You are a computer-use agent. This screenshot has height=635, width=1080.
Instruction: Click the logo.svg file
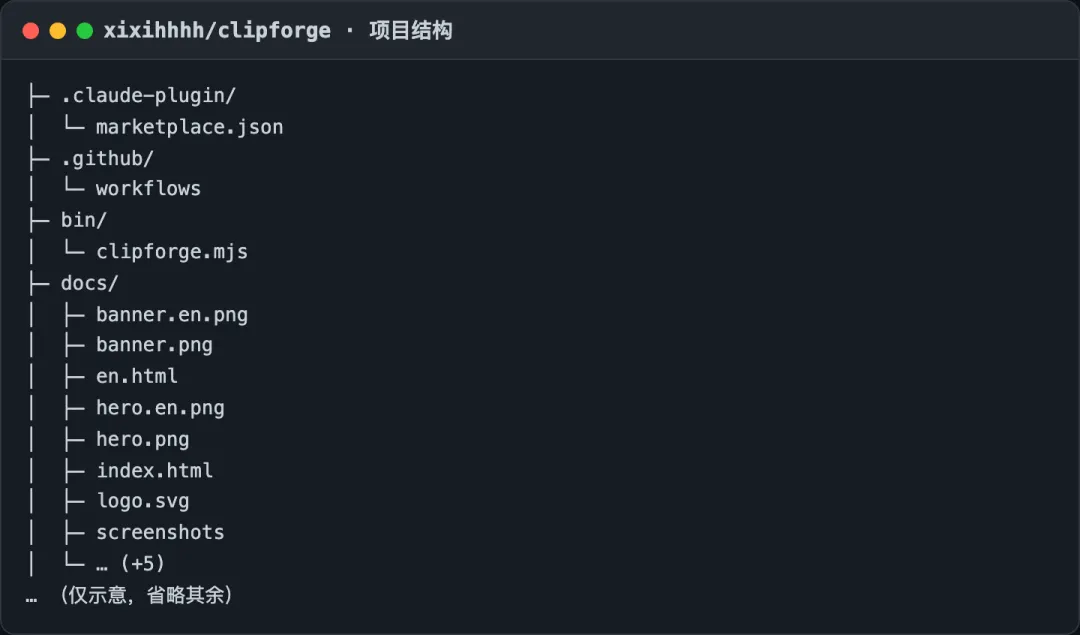click(143, 501)
